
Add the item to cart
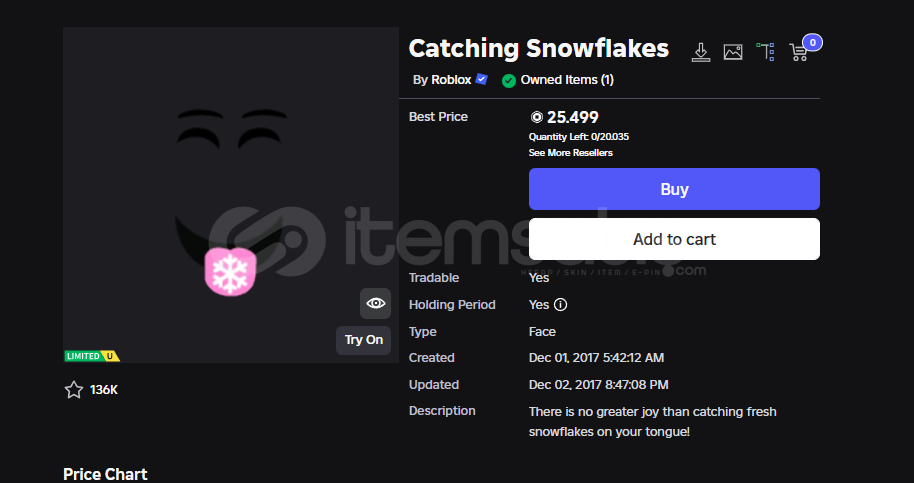click(x=674, y=239)
